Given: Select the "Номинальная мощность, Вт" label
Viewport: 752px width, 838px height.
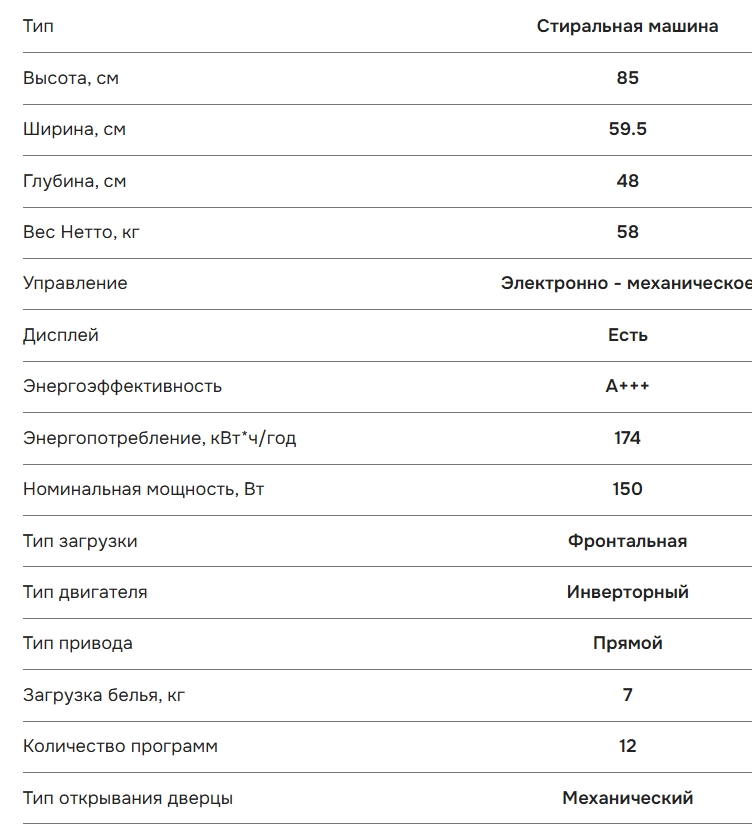Looking at the screenshot, I should point(143,490).
